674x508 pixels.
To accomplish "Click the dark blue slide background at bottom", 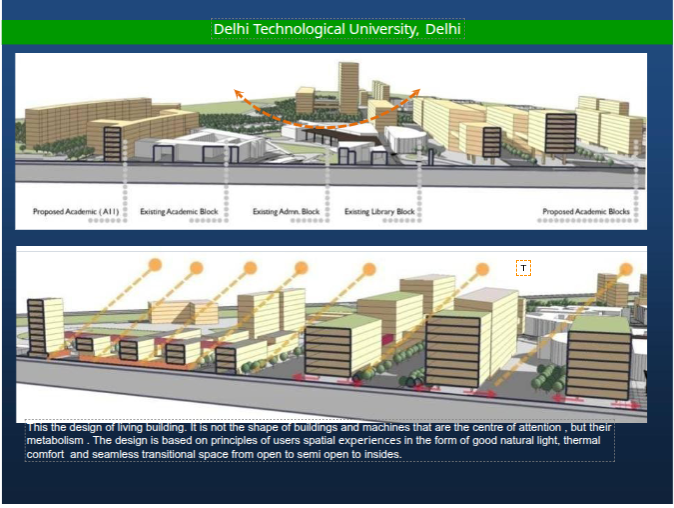I will [x=330, y=485].
